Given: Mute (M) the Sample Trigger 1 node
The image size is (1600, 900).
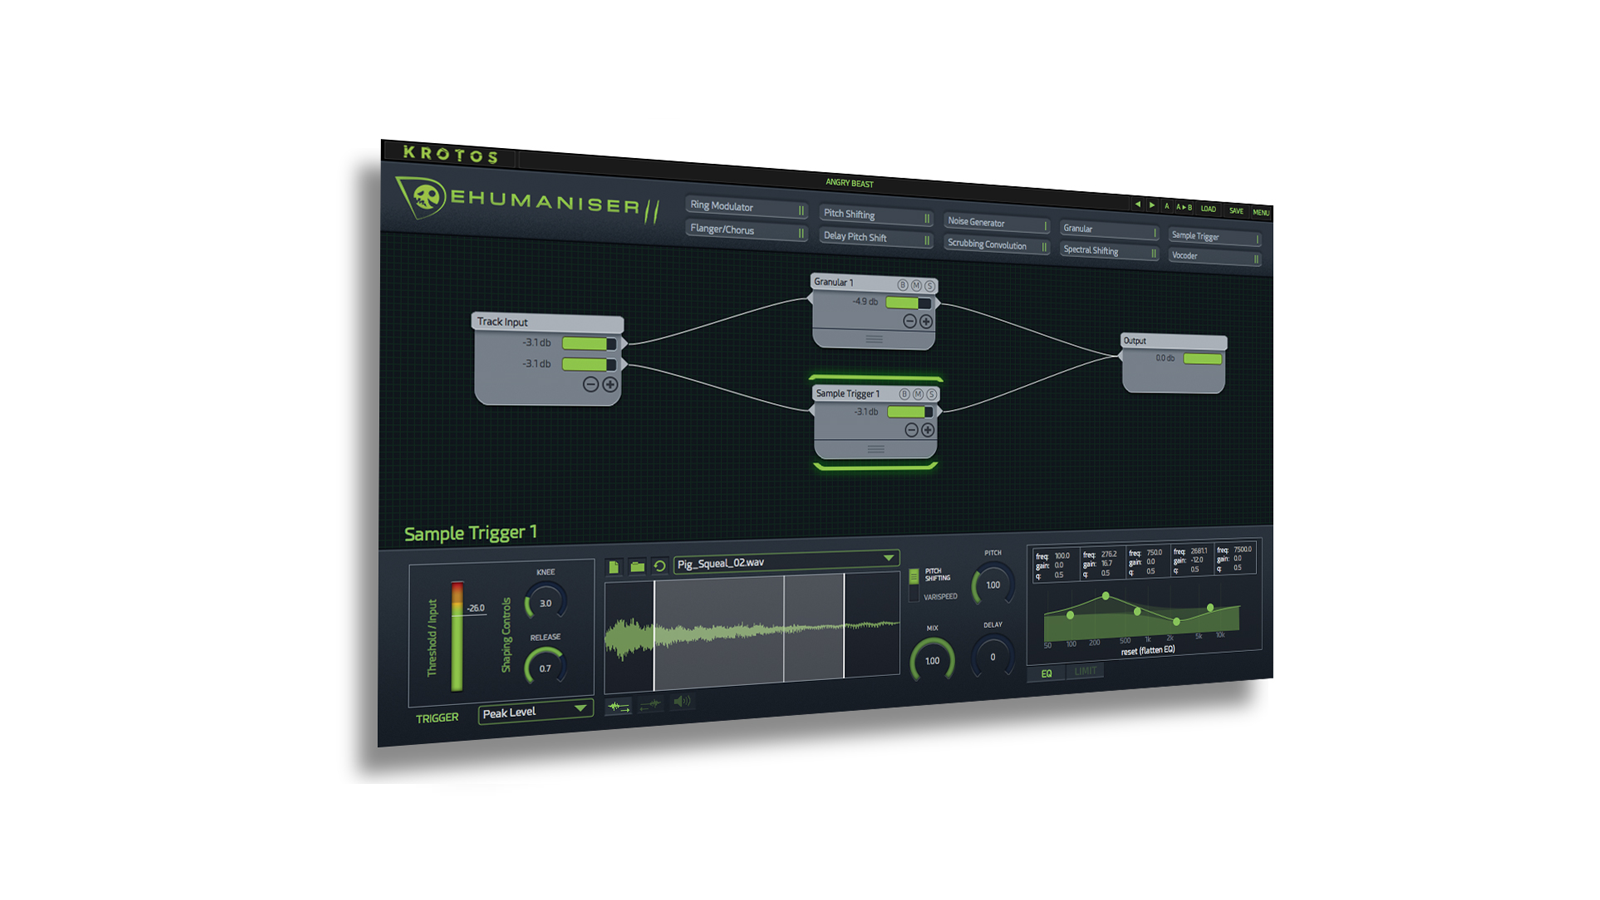Looking at the screenshot, I should click(x=918, y=394).
